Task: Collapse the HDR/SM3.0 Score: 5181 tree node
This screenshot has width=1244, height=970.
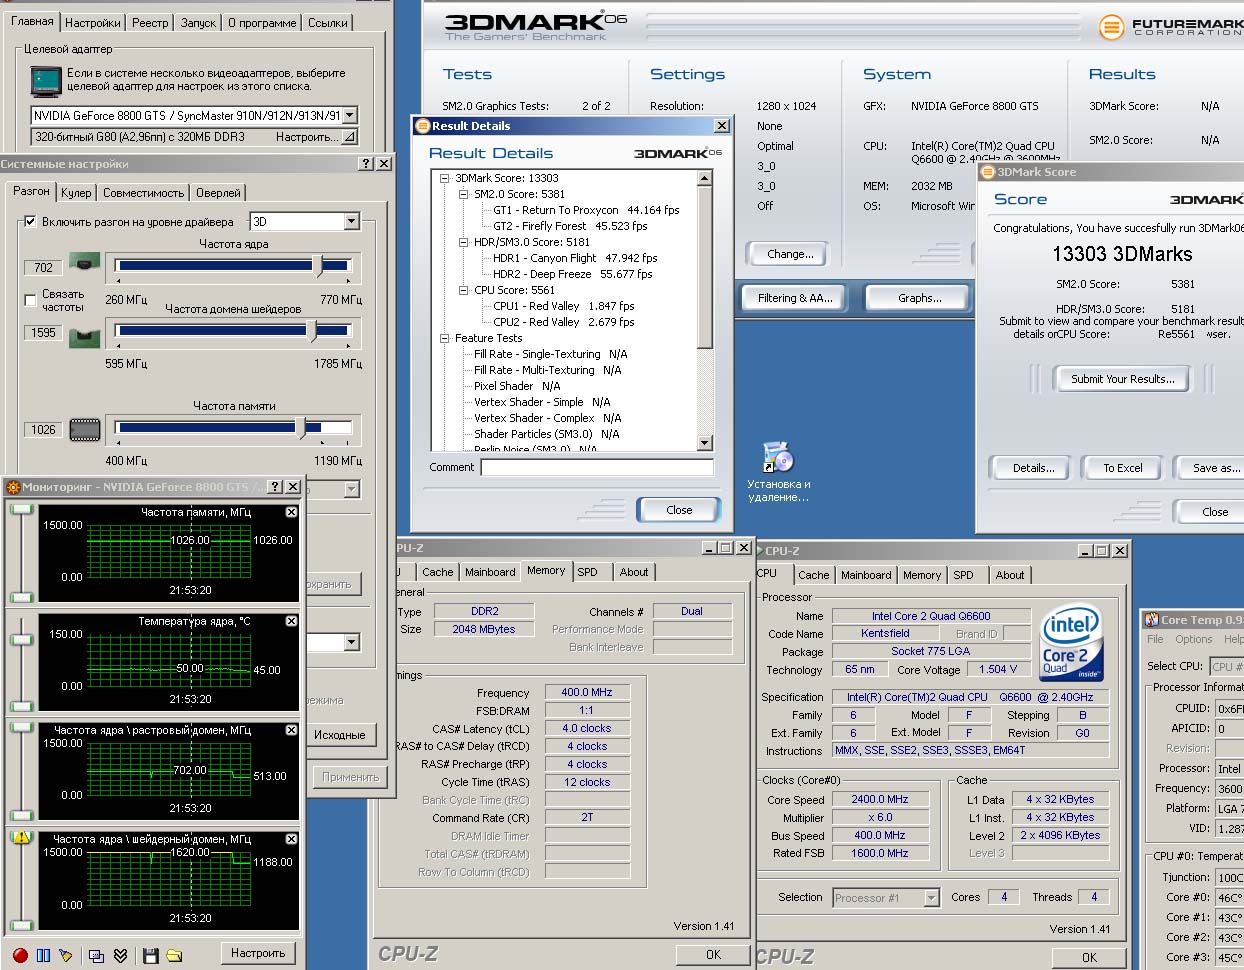Action: [464, 242]
